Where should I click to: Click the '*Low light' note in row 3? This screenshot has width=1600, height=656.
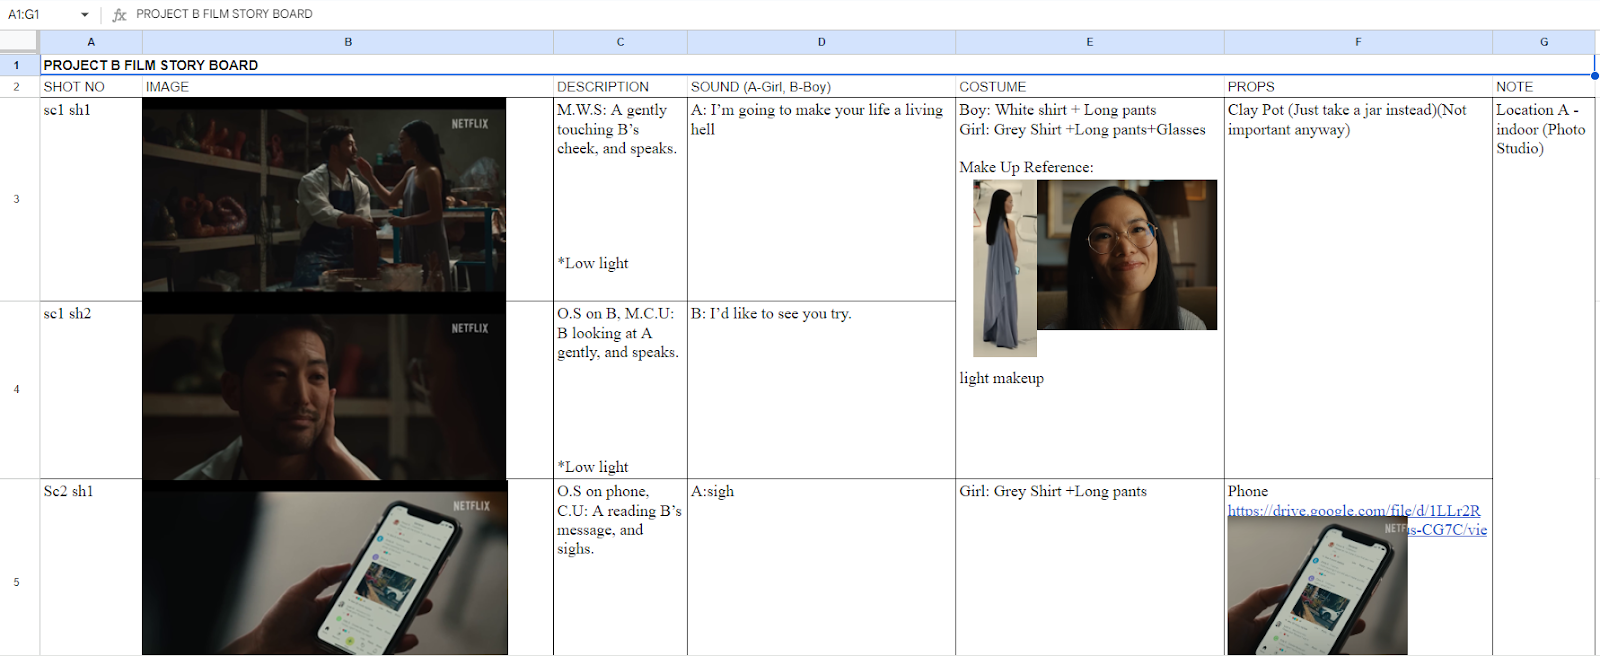point(593,263)
